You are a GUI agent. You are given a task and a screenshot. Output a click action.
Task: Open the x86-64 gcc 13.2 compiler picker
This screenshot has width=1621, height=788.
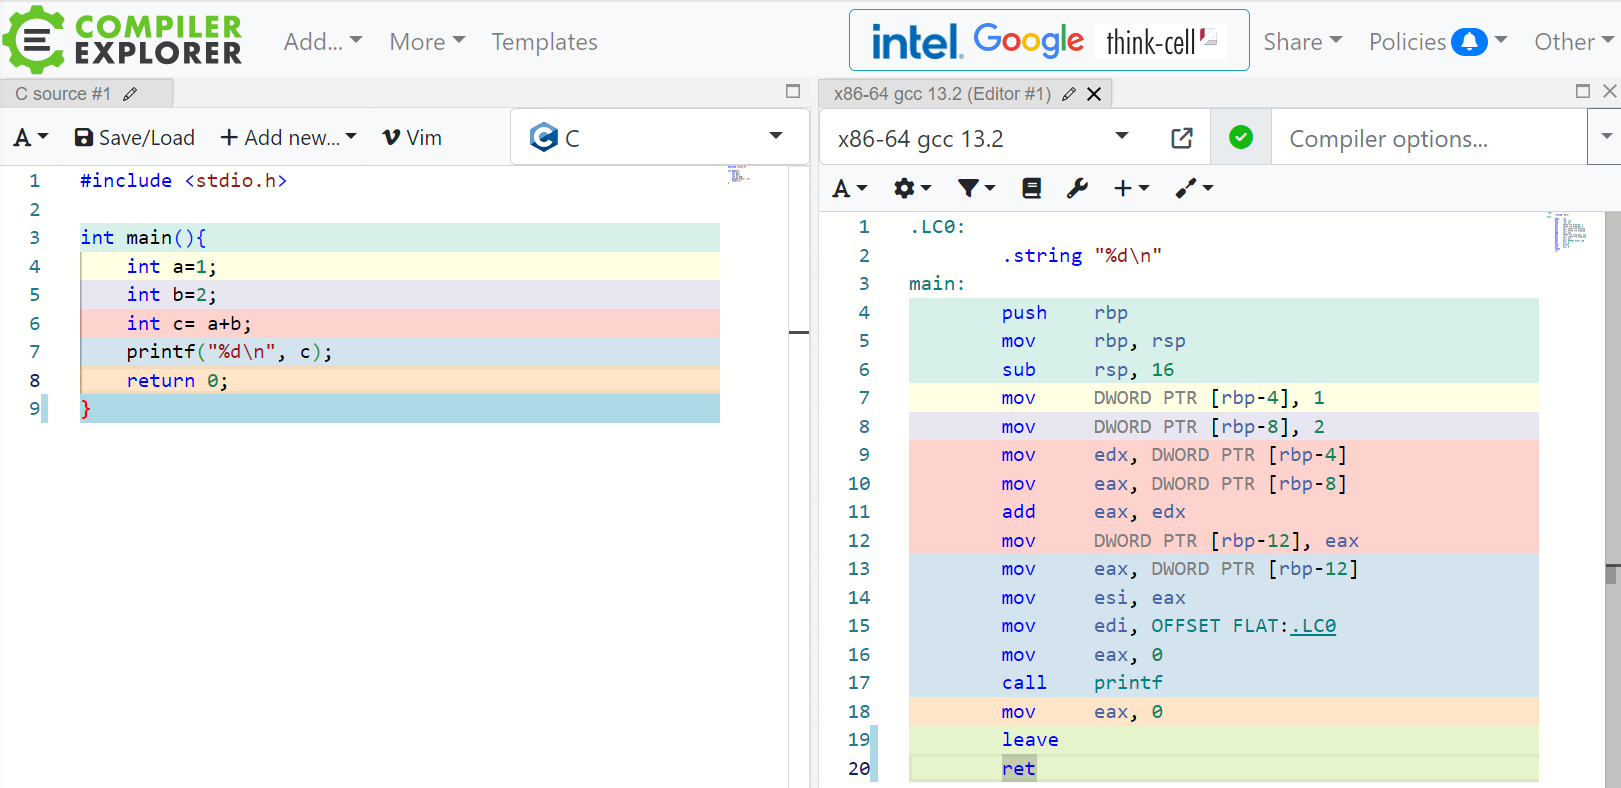pyautogui.click(x=983, y=138)
